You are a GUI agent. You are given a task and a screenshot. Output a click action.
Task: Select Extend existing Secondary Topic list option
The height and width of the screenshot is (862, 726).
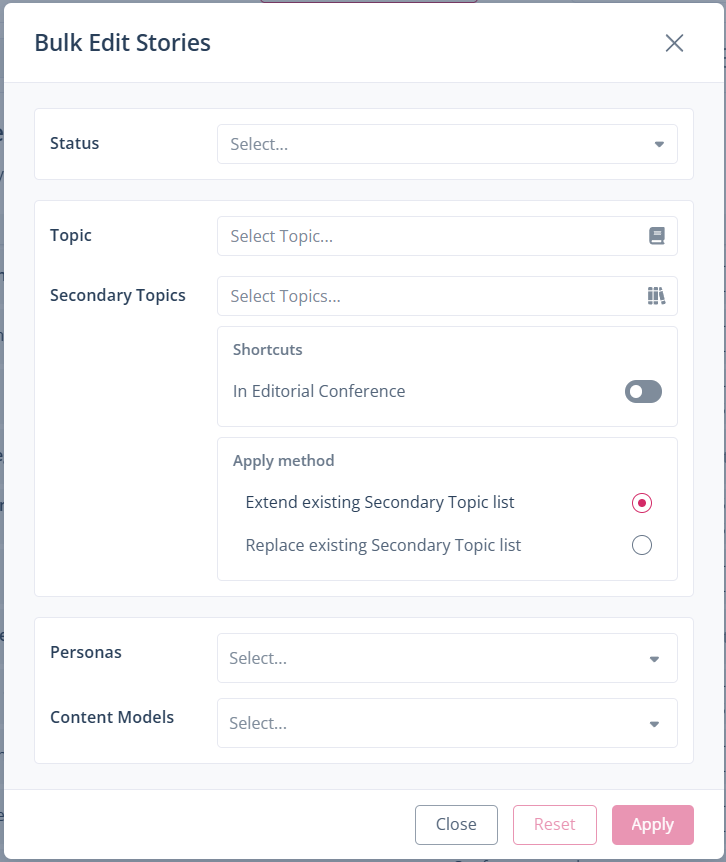click(642, 503)
